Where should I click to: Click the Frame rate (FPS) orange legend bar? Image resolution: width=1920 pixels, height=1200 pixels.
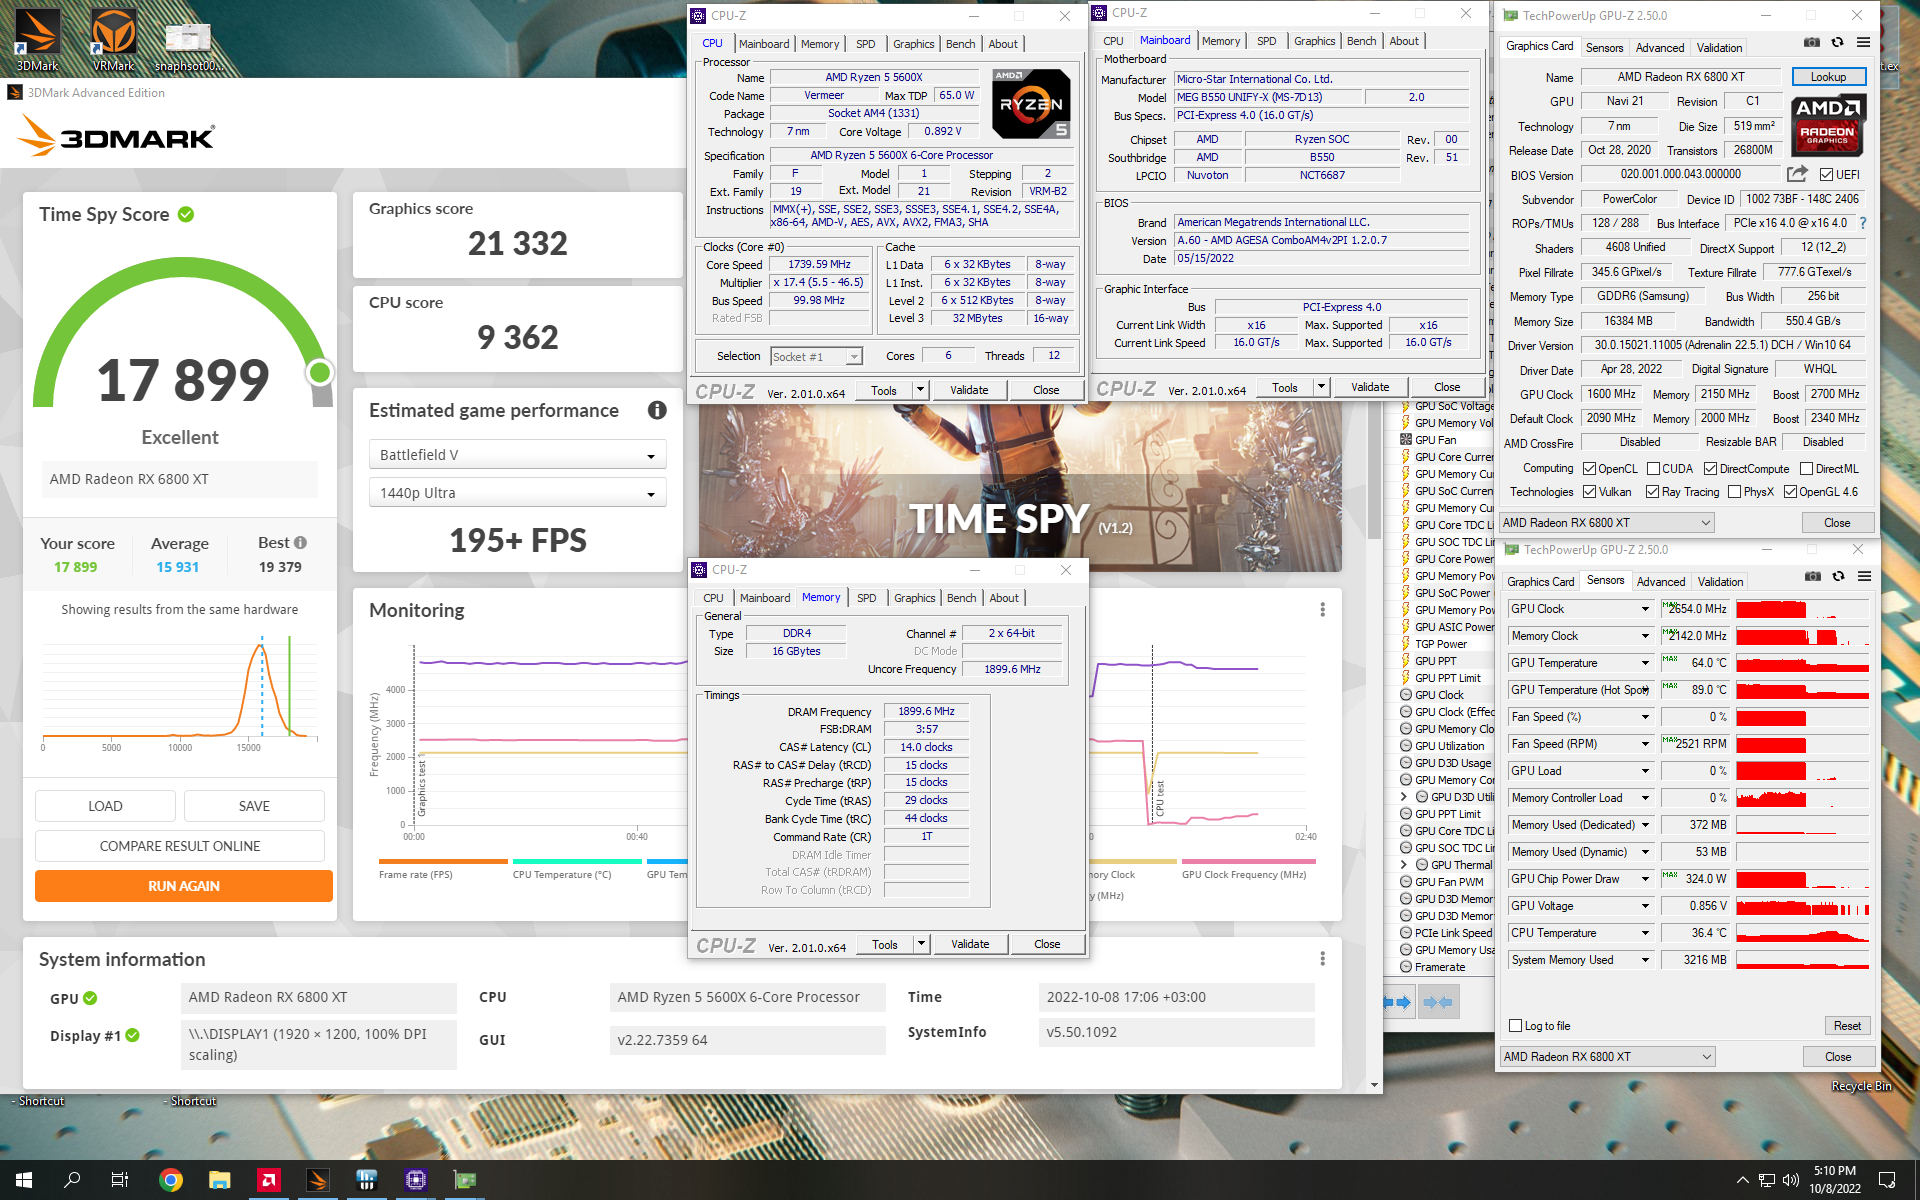click(443, 861)
